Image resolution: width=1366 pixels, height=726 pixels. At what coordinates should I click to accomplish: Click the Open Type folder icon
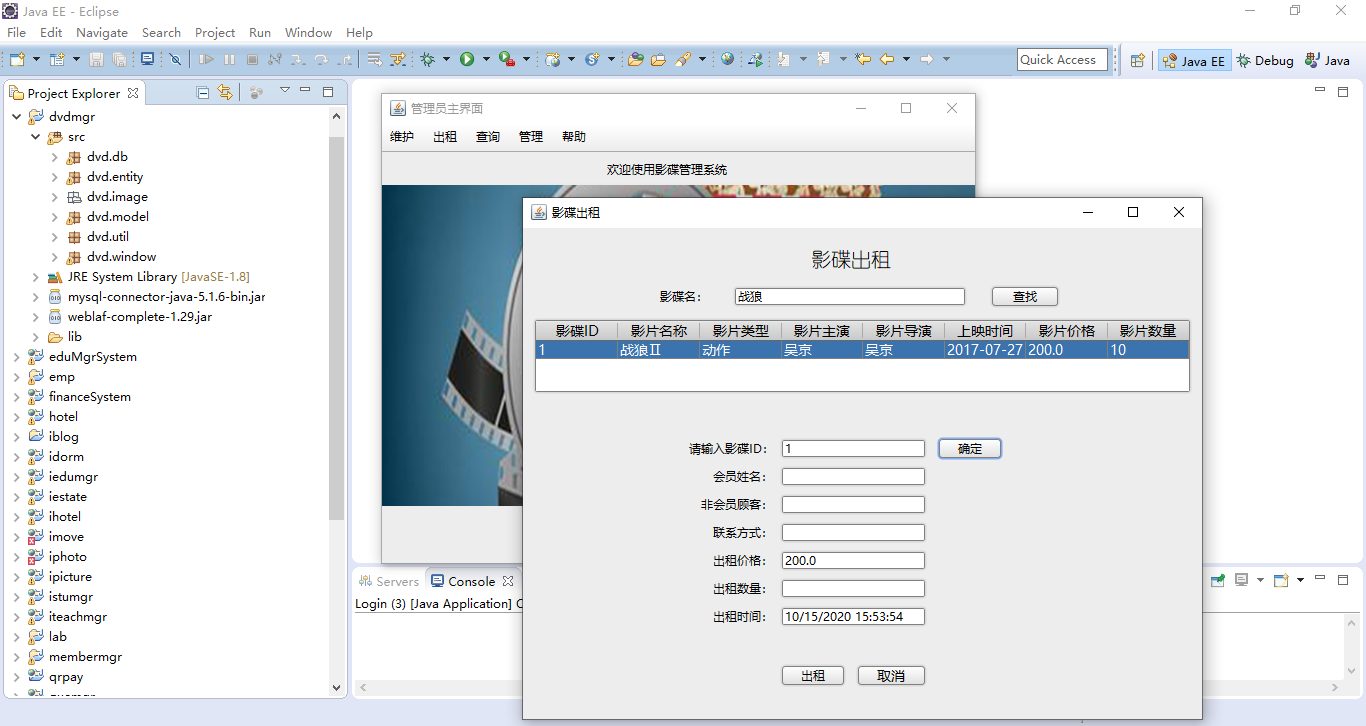tap(635, 60)
